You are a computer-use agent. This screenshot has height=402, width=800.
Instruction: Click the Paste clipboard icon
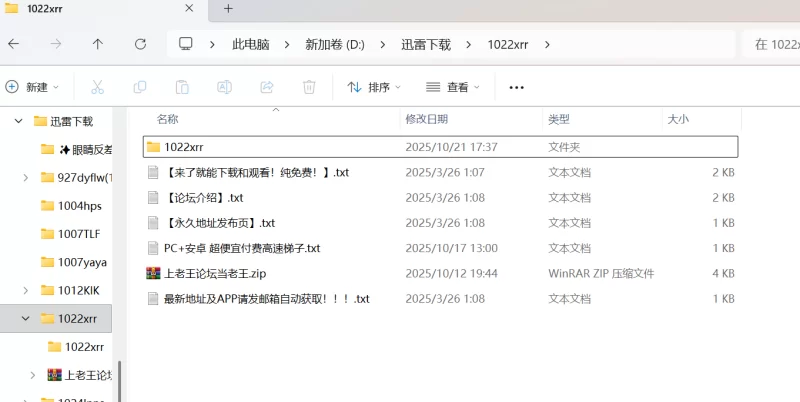[182, 87]
